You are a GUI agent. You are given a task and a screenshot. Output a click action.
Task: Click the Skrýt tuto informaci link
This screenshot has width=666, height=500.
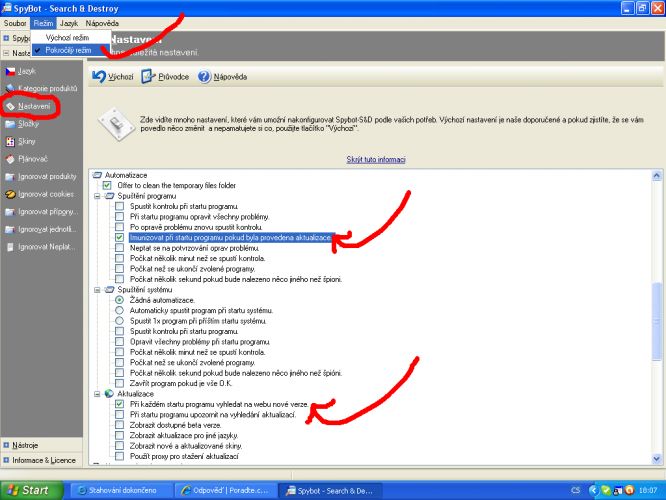pos(376,159)
